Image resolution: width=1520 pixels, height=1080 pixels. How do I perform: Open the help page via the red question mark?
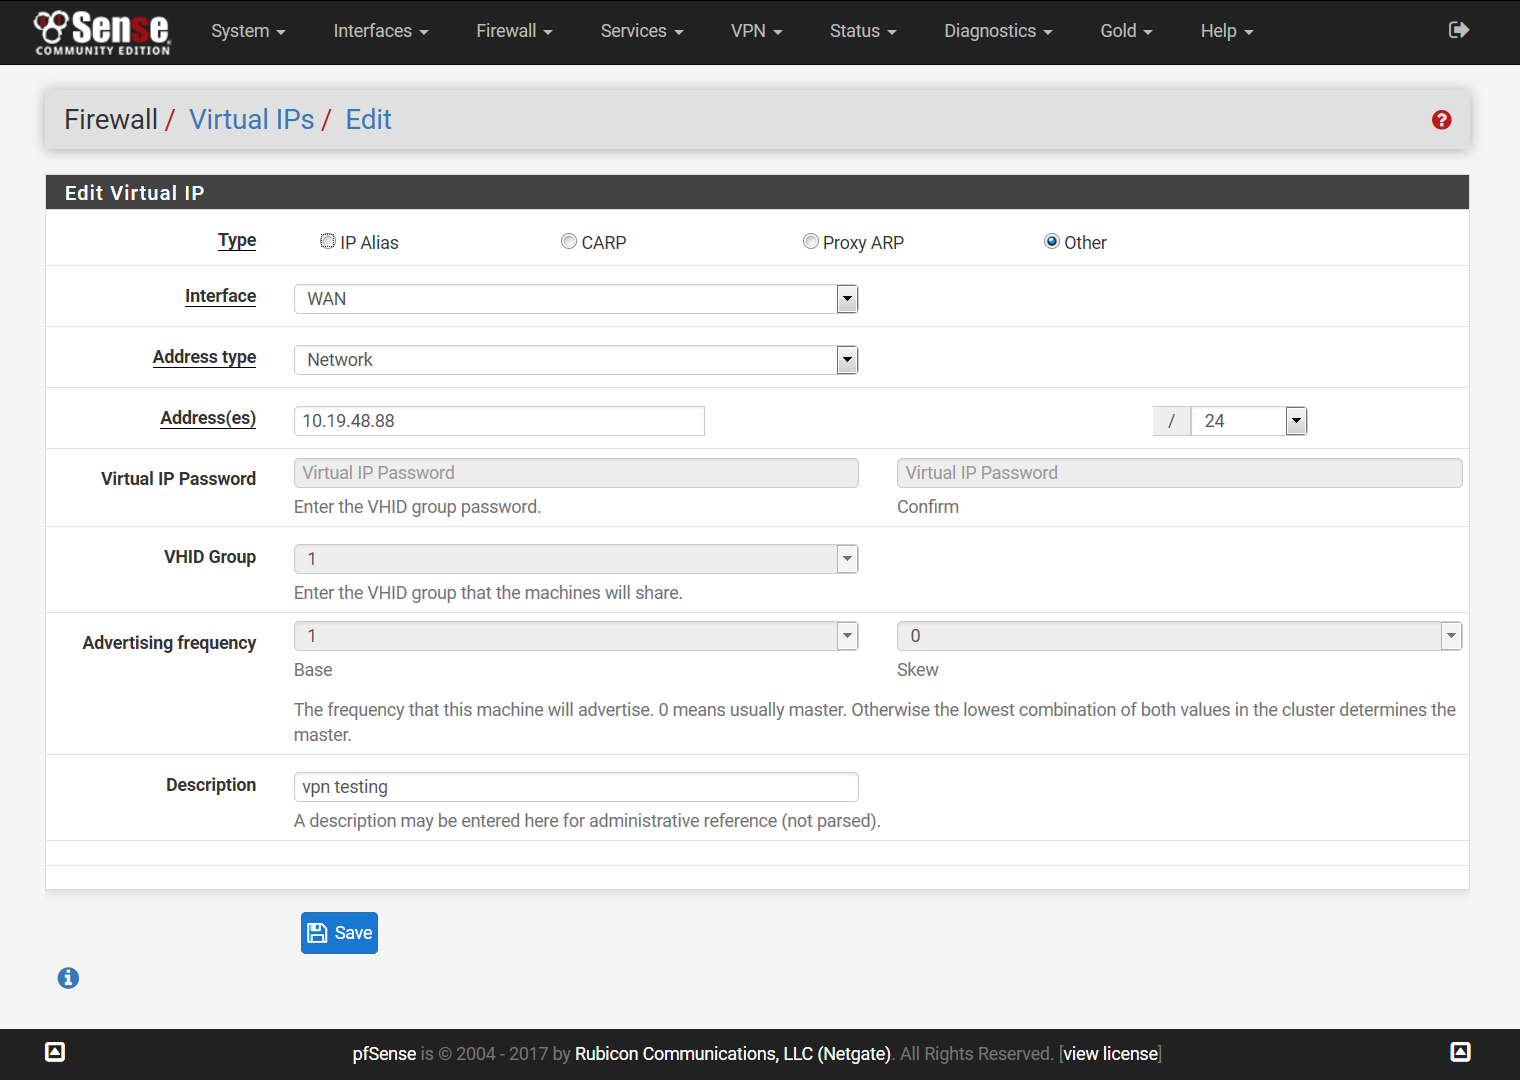click(x=1441, y=119)
